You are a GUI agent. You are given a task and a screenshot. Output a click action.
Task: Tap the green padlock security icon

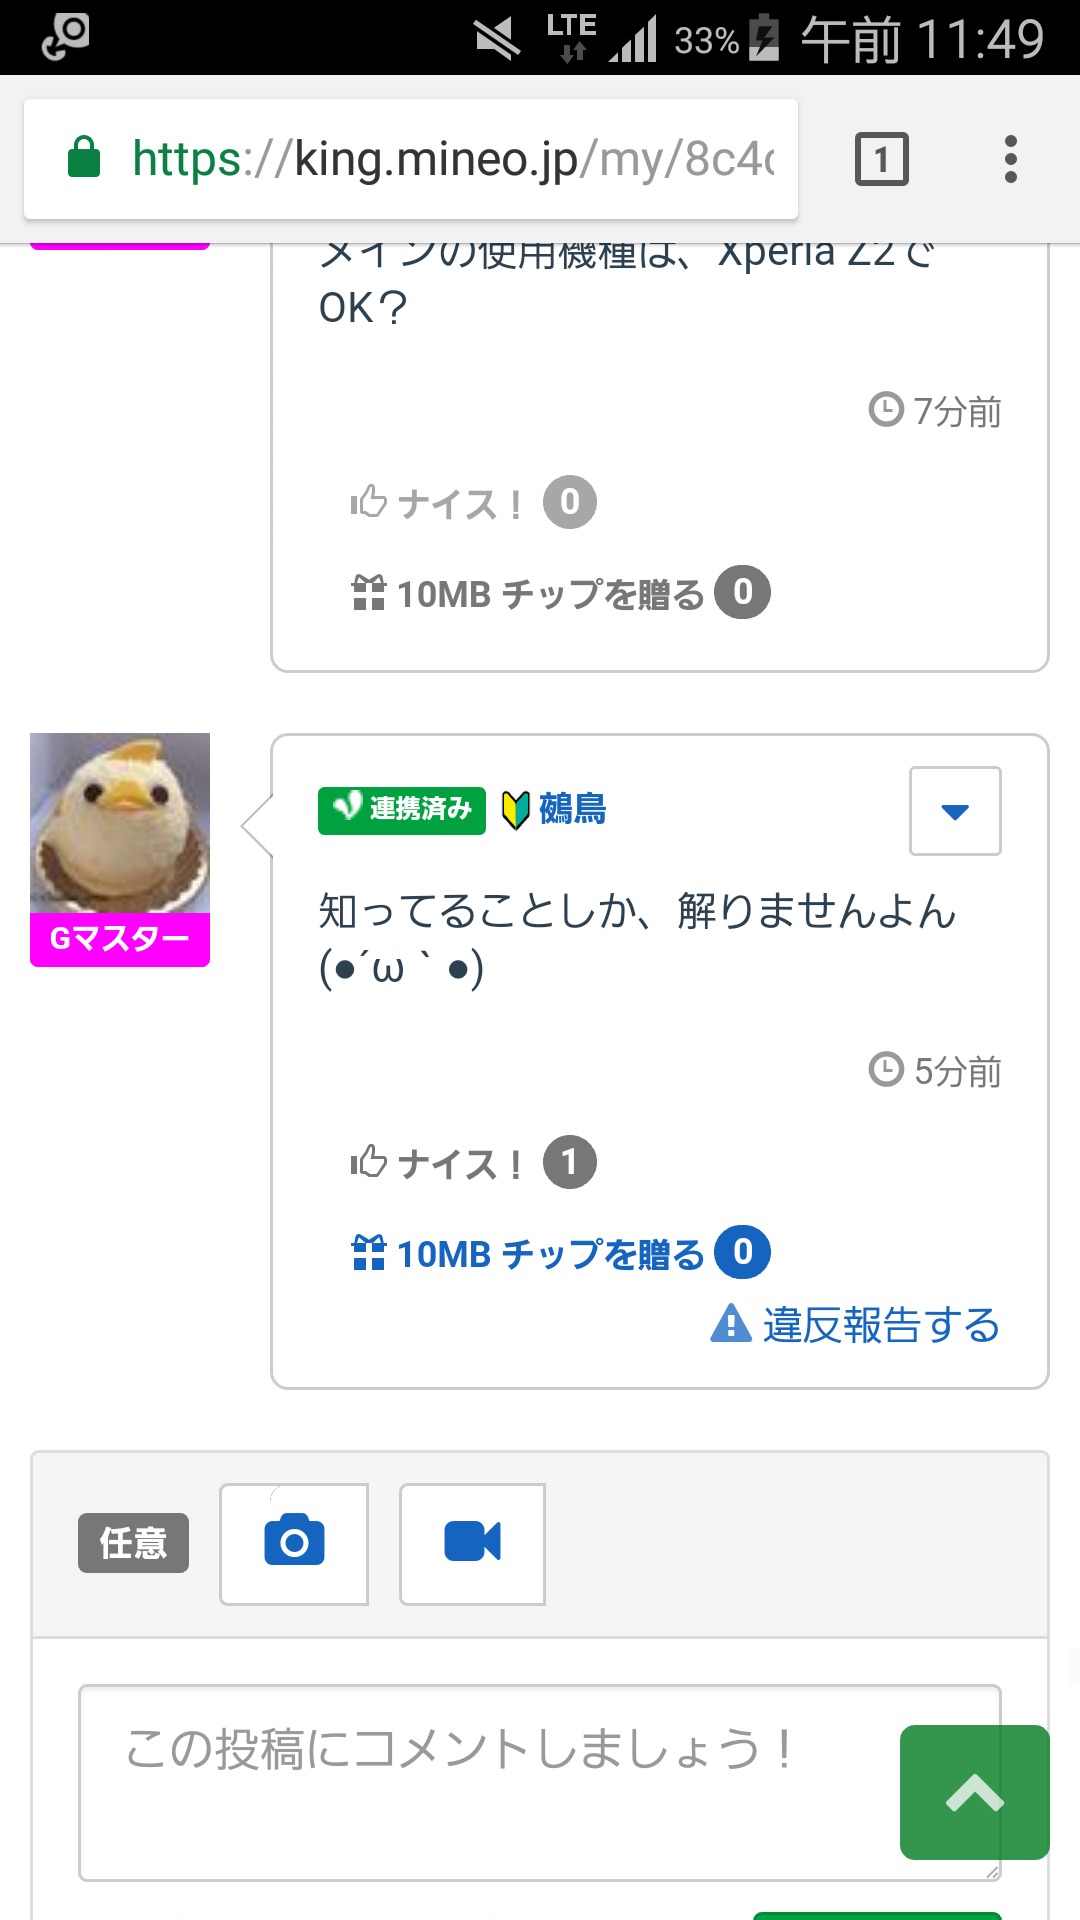pyautogui.click(x=84, y=158)
